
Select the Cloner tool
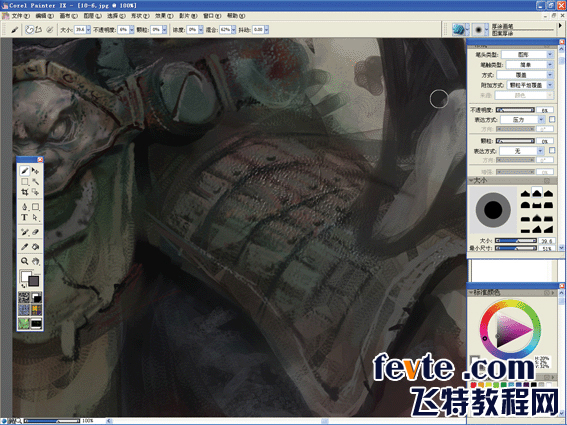point(25,232)
